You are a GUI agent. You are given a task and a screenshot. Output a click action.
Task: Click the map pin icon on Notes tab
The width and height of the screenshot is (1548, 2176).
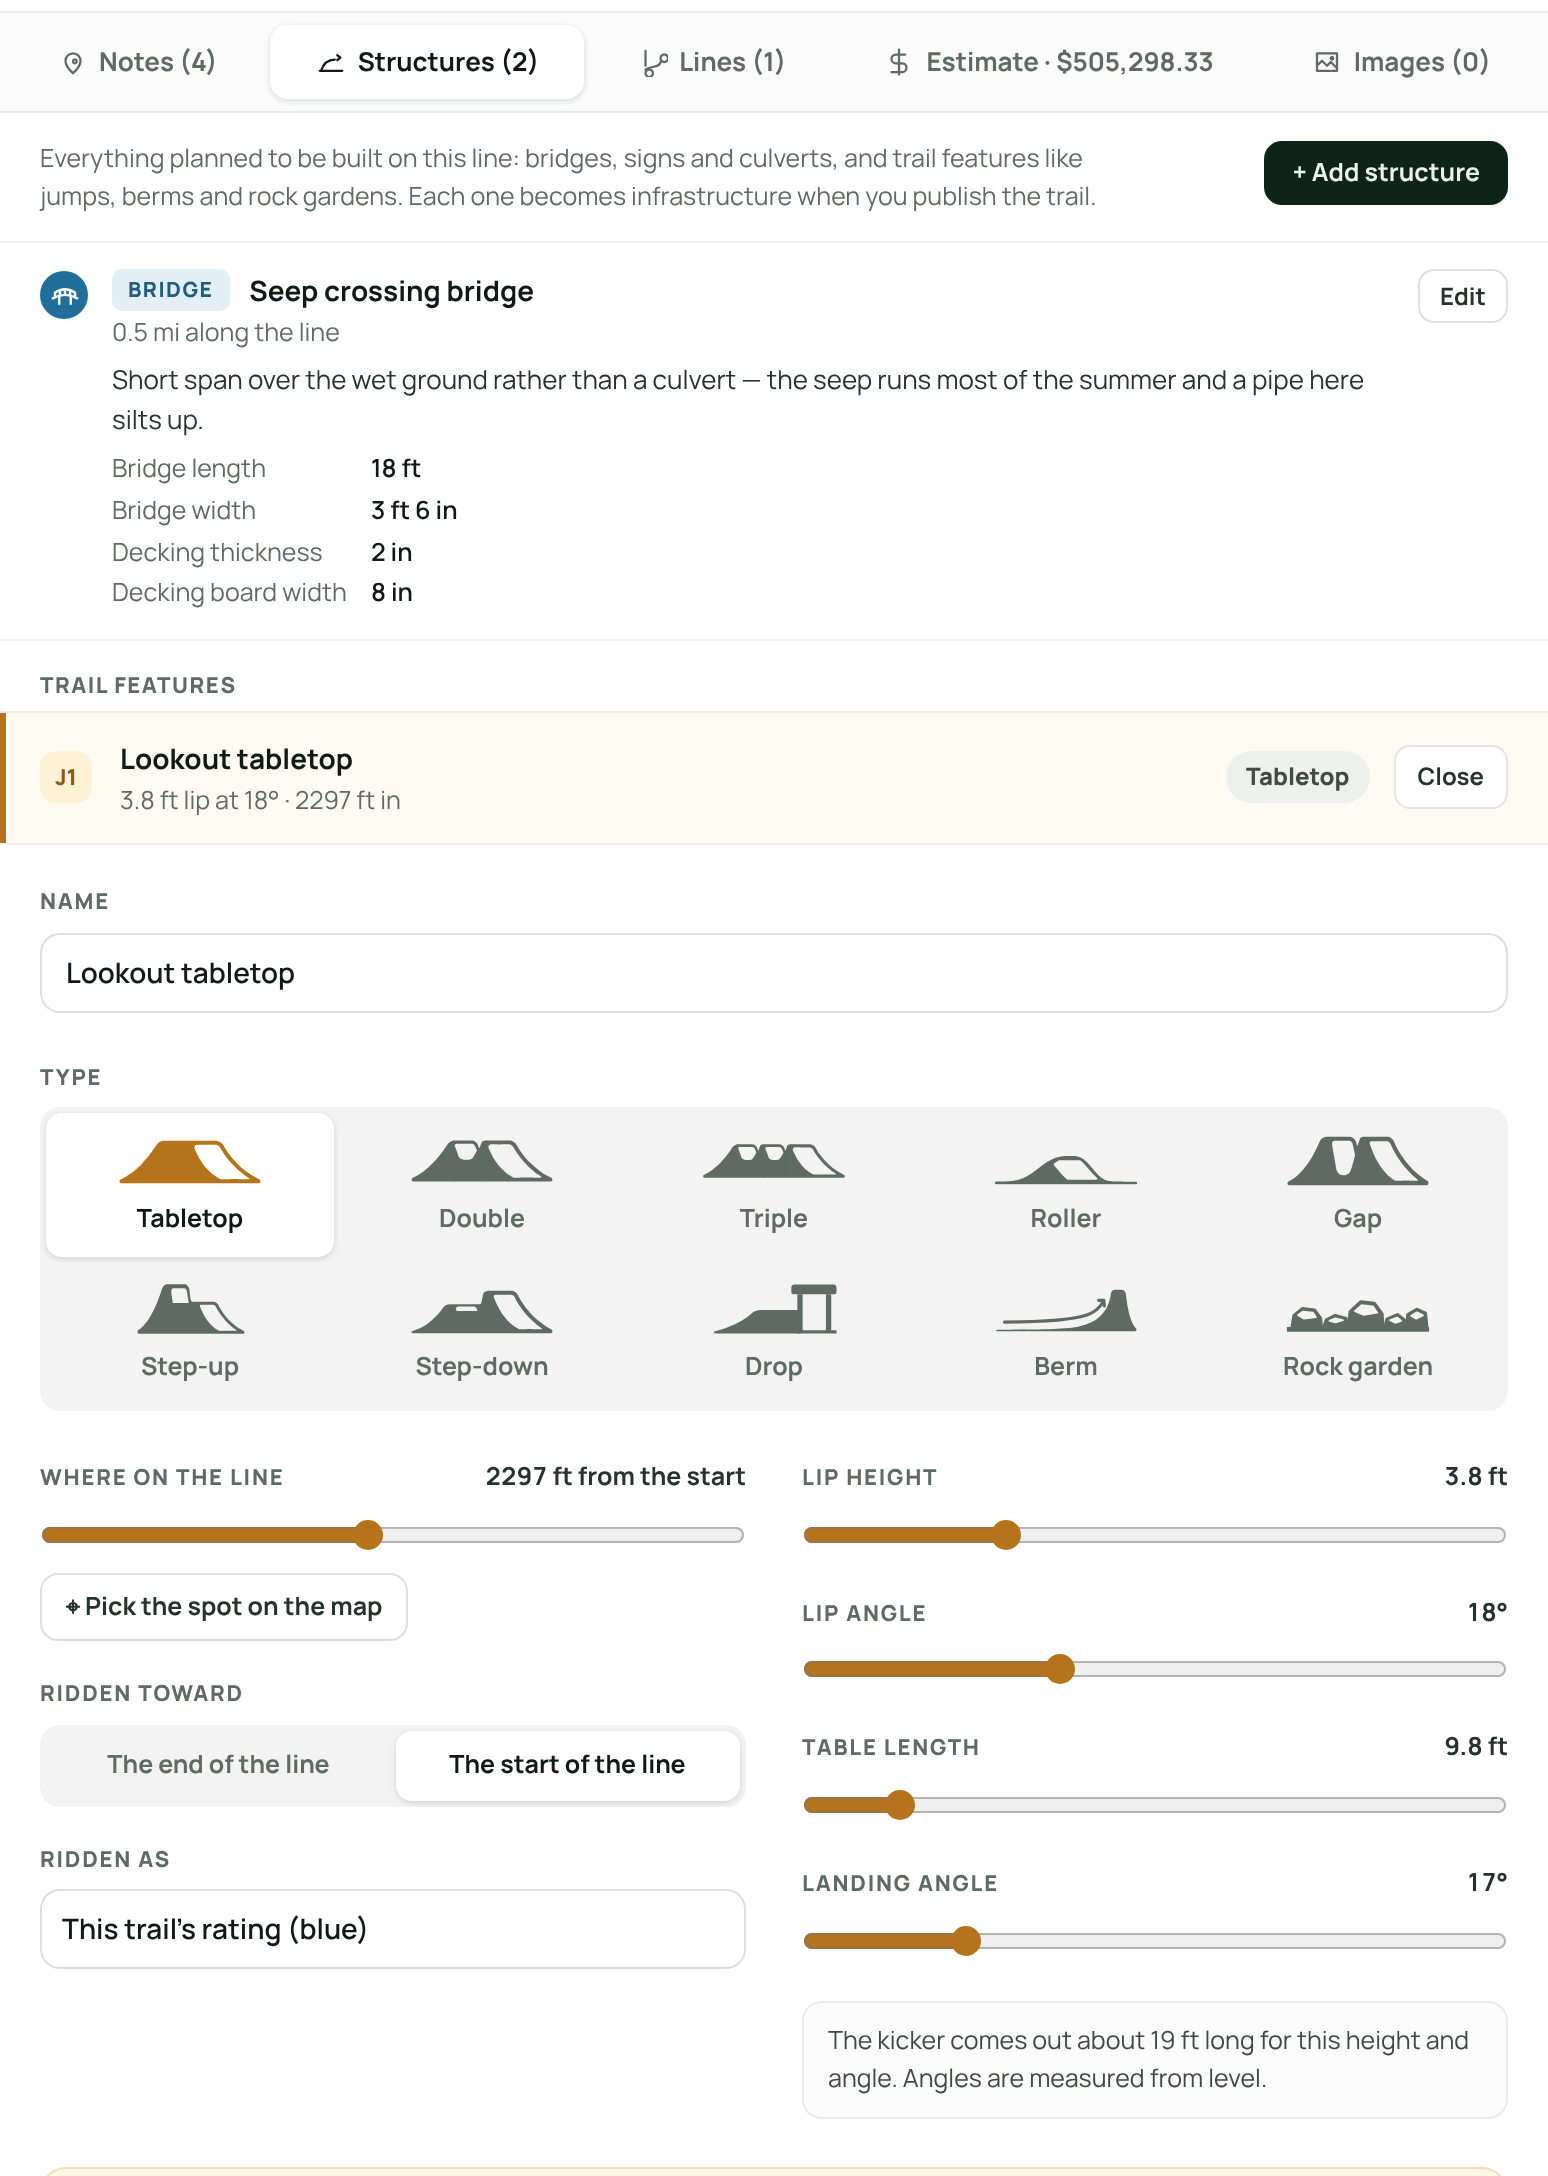[73, 63]
